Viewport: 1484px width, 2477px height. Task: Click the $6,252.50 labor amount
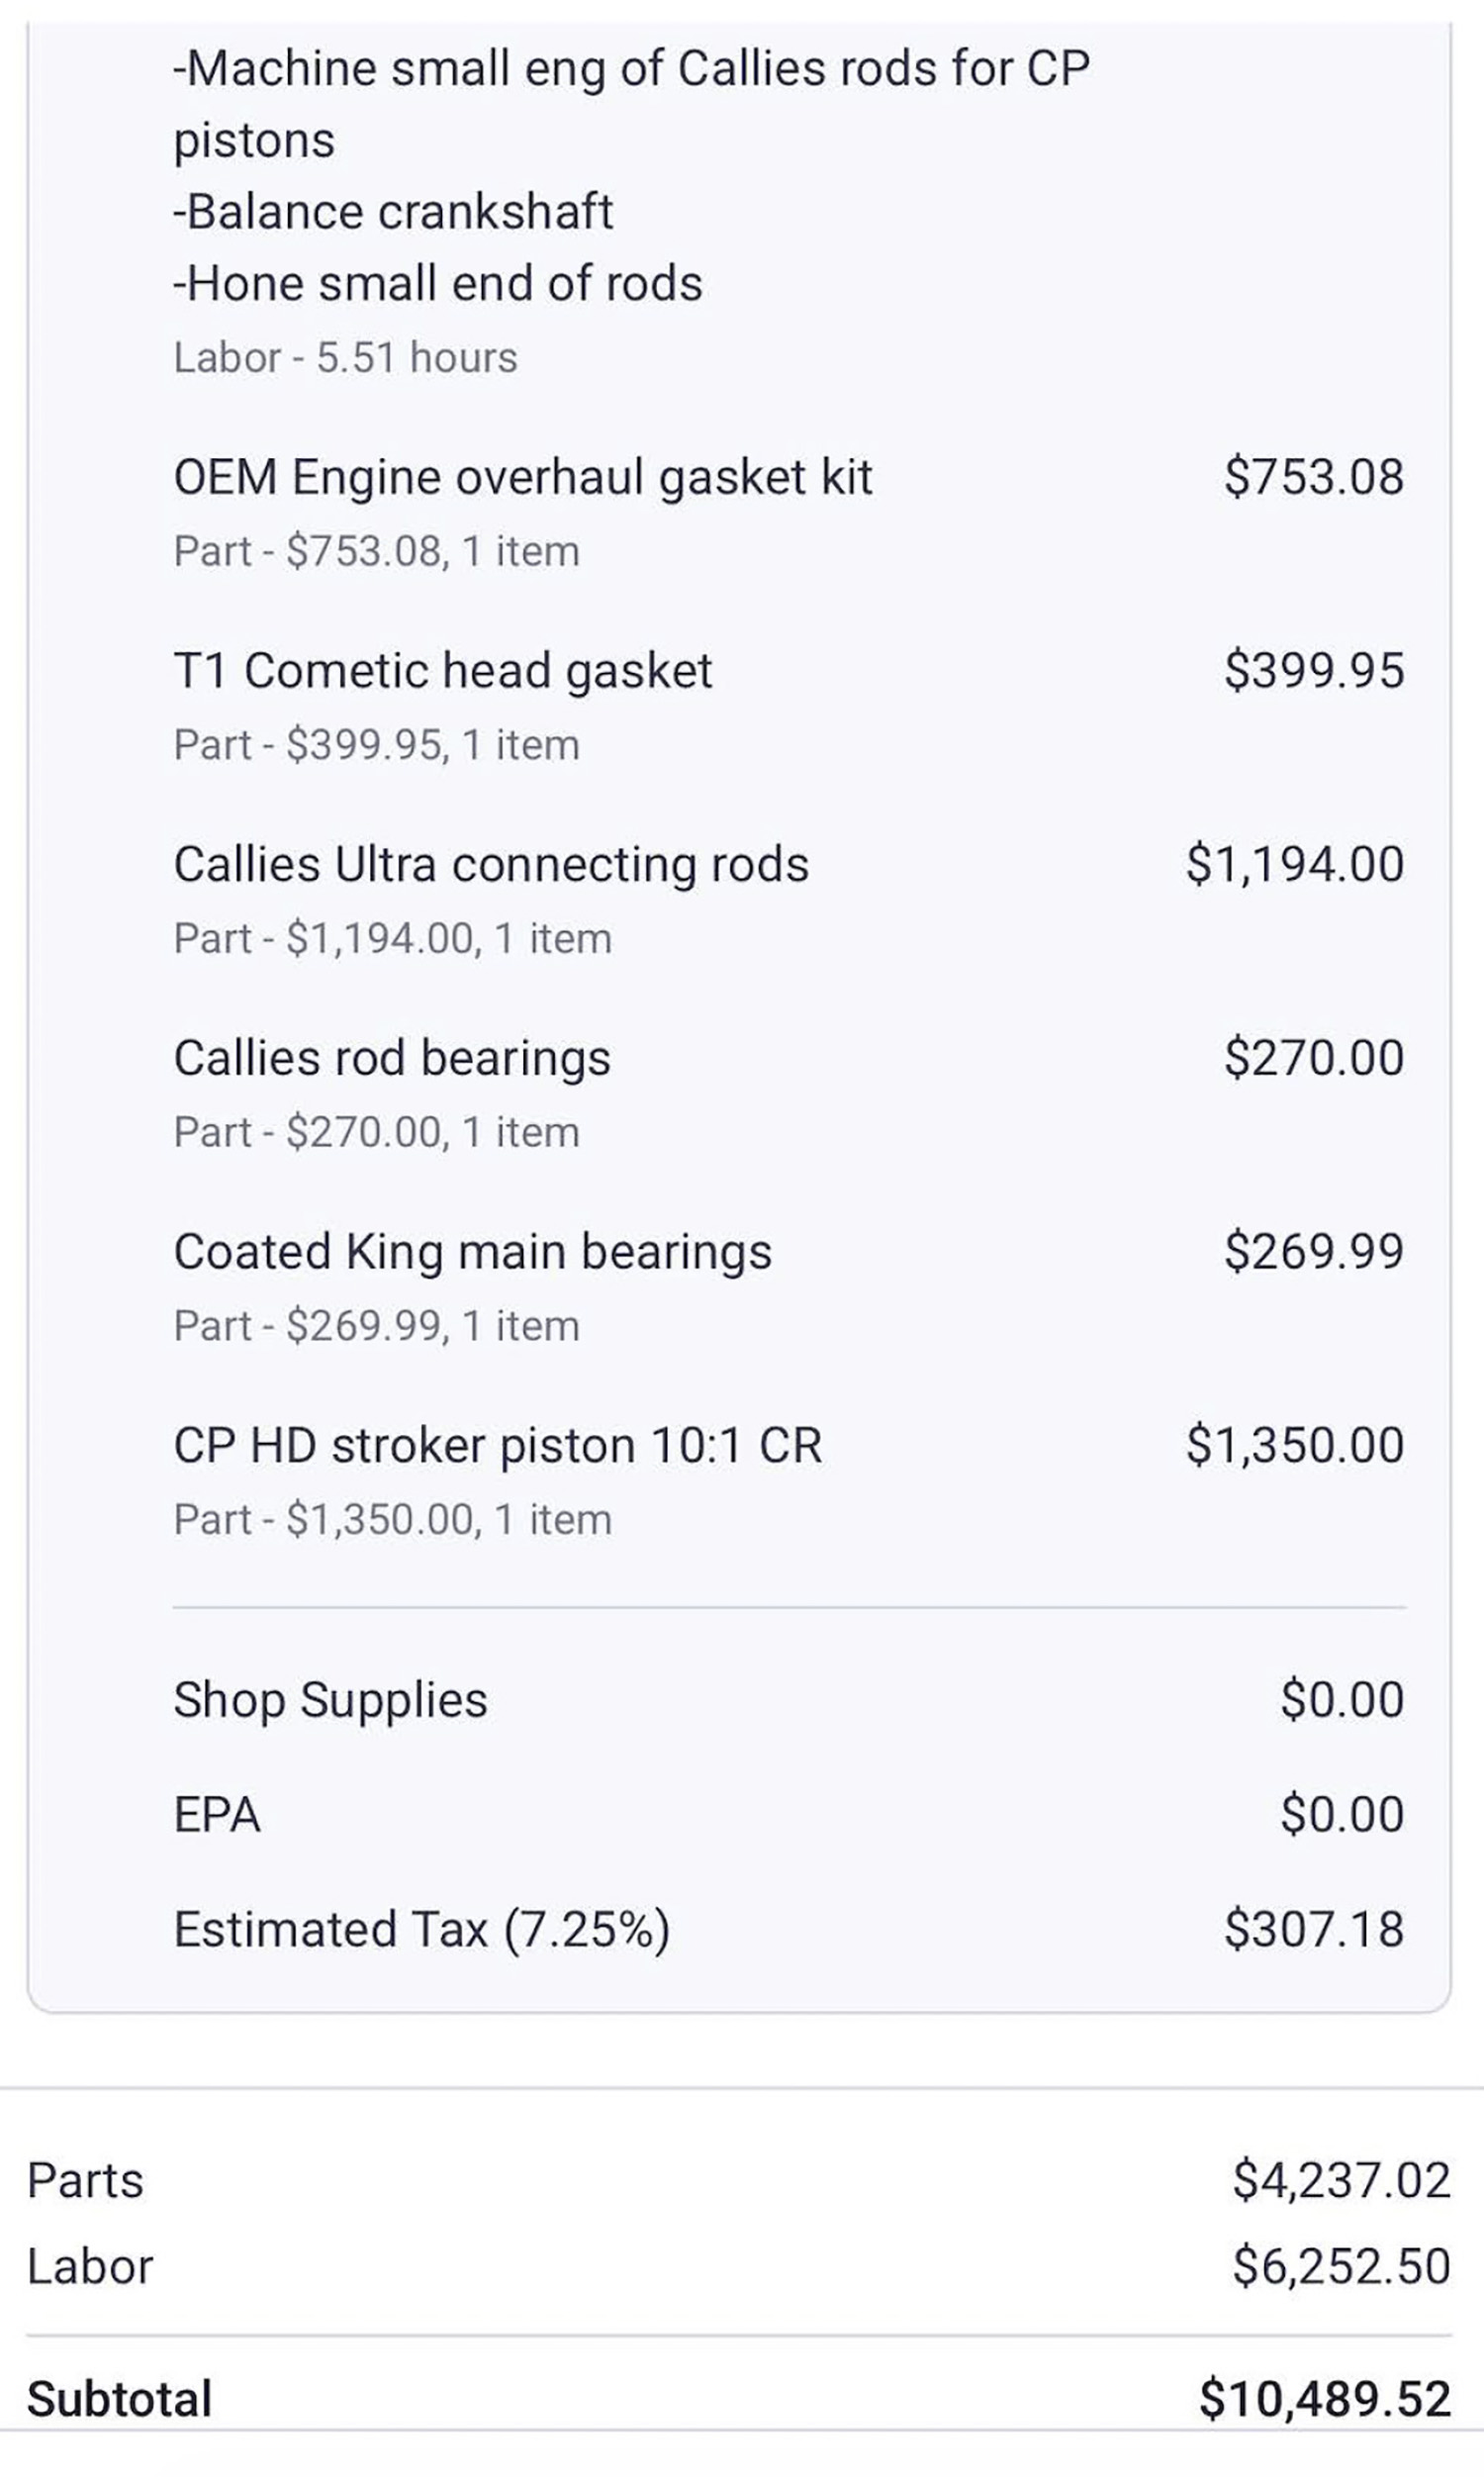[1340, 2267]
